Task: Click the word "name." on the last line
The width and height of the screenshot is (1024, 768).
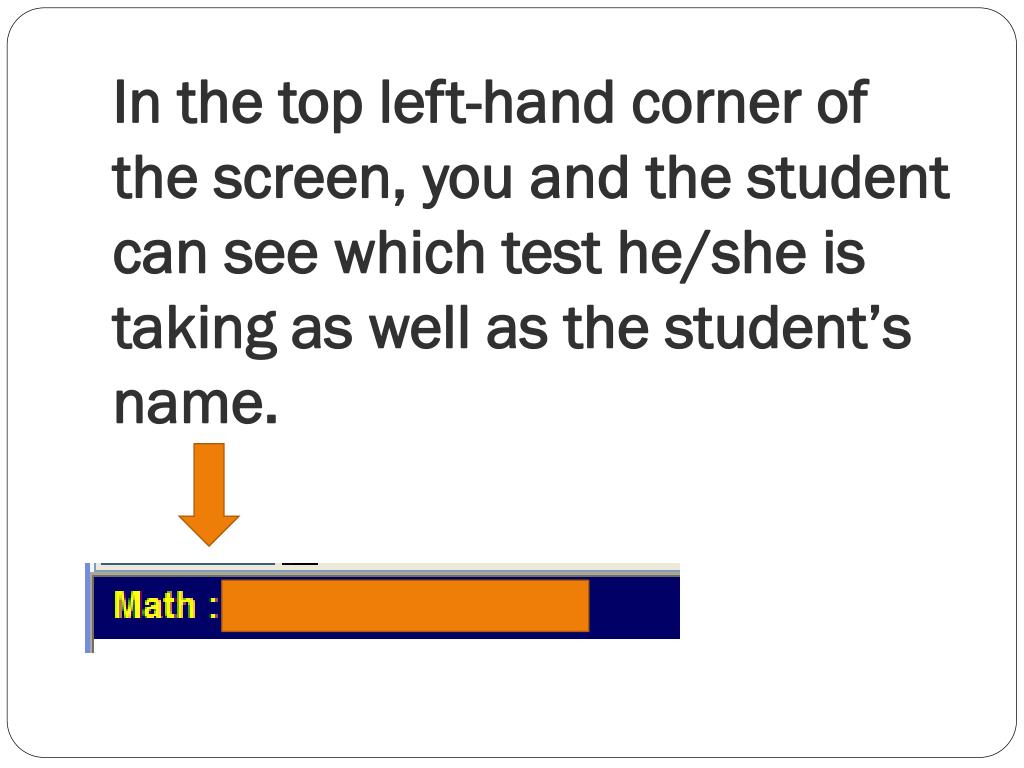Action: coord(196,404)
